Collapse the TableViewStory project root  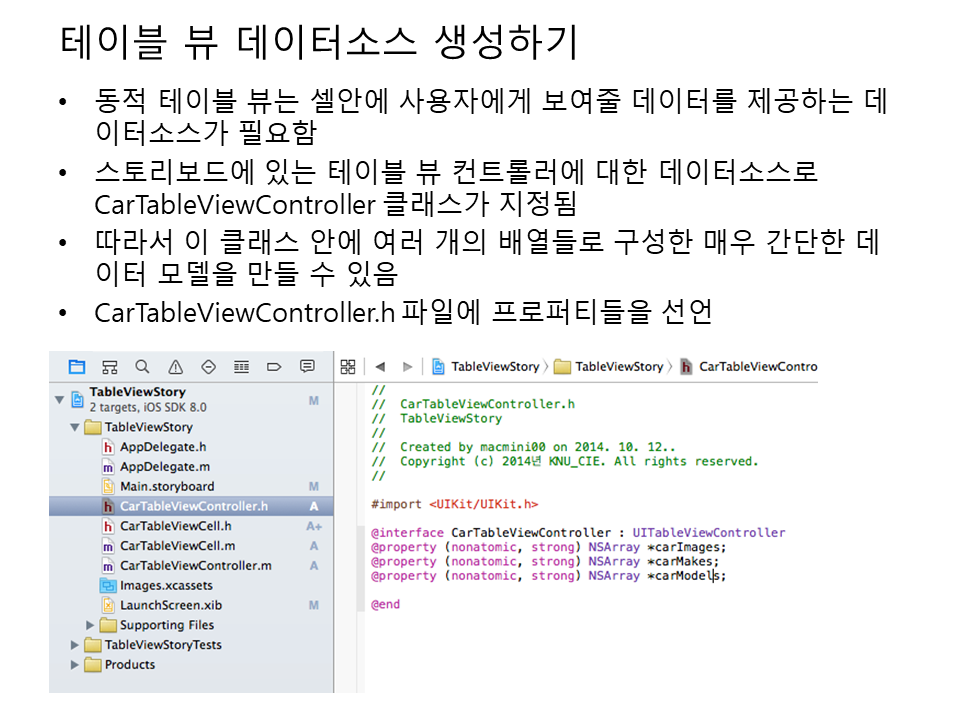point(59,399)
